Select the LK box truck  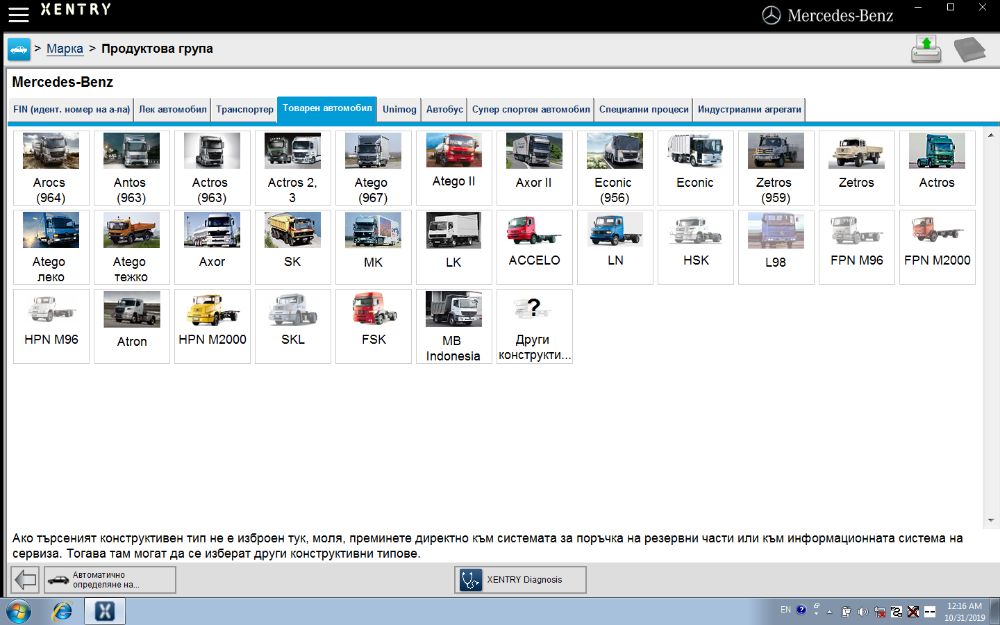pos(453,247)
